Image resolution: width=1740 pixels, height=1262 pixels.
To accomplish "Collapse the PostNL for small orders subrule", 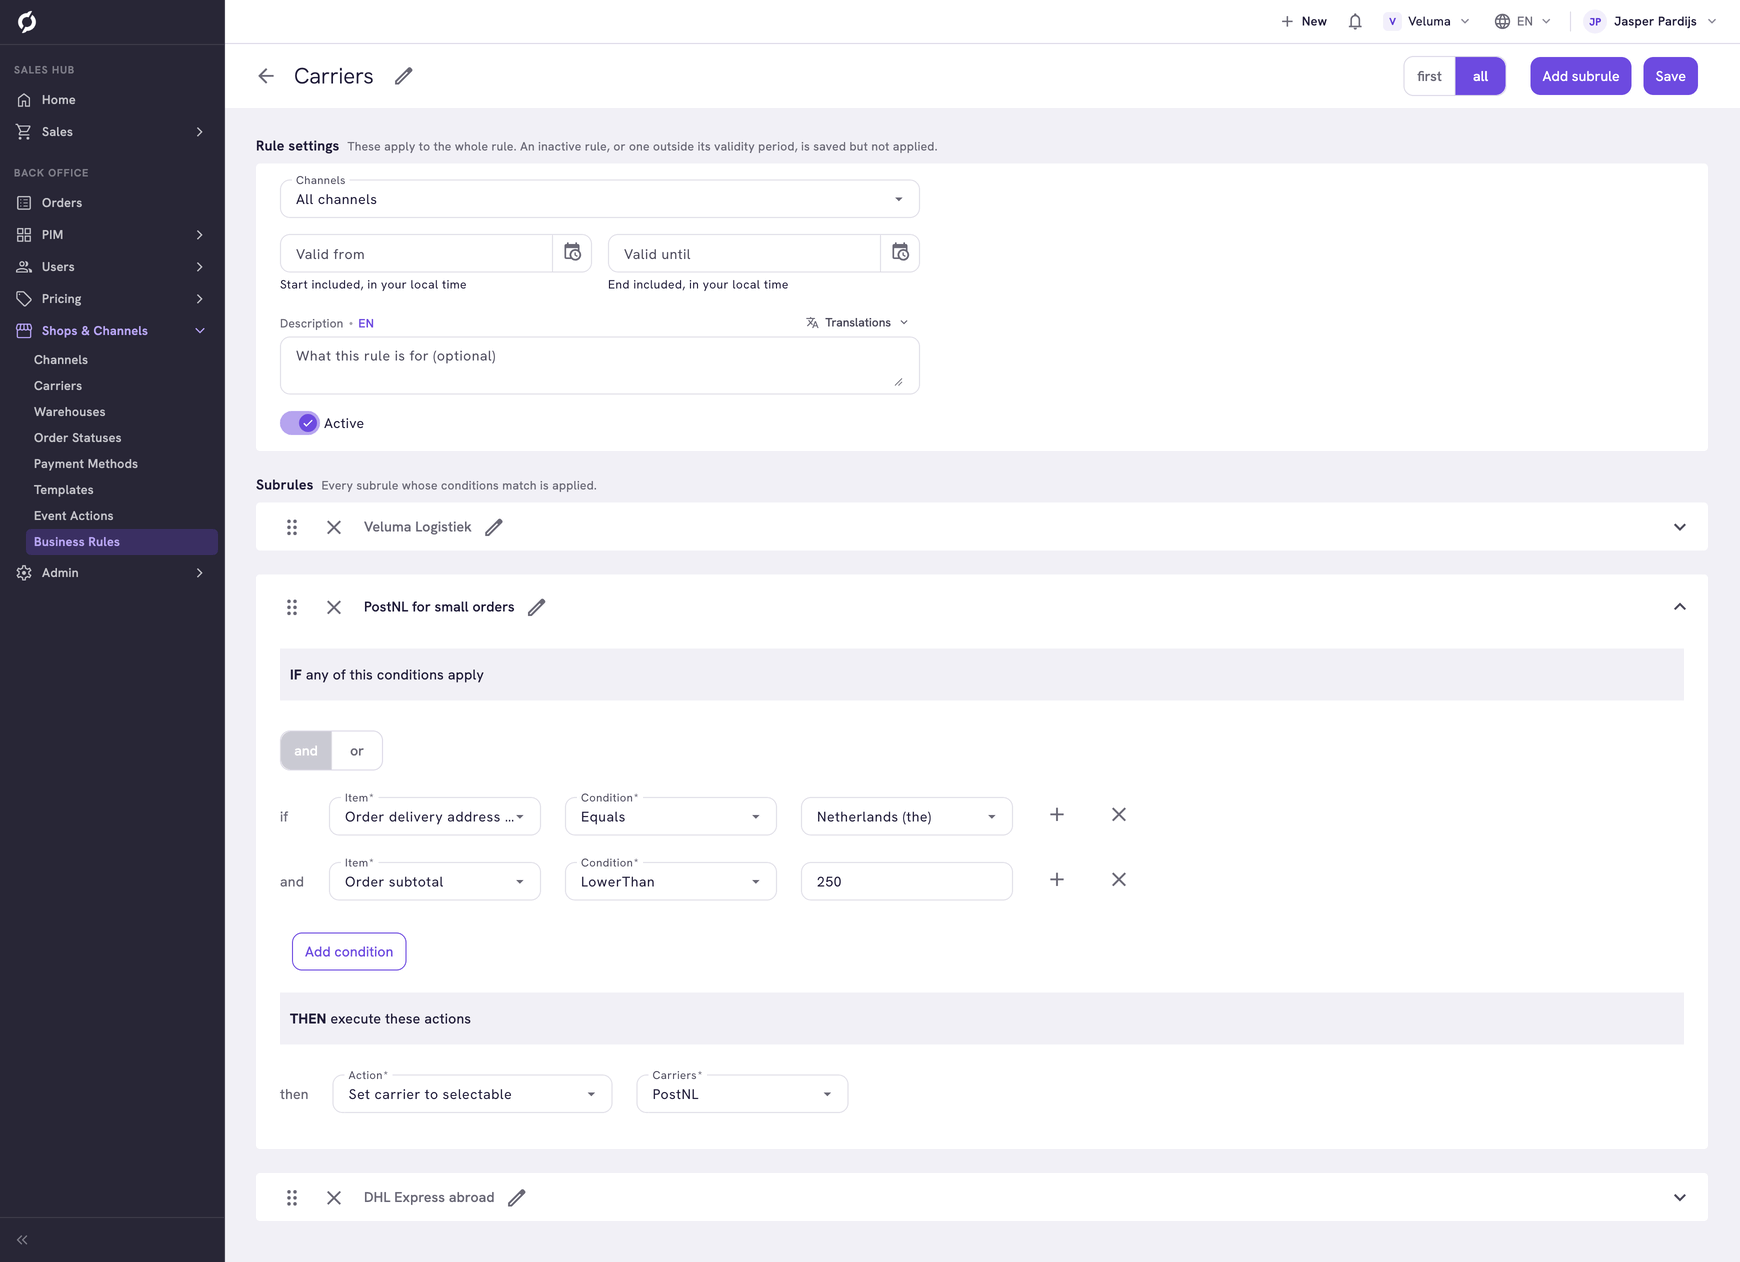I will pyautogui.click(x=1680, y=607).
